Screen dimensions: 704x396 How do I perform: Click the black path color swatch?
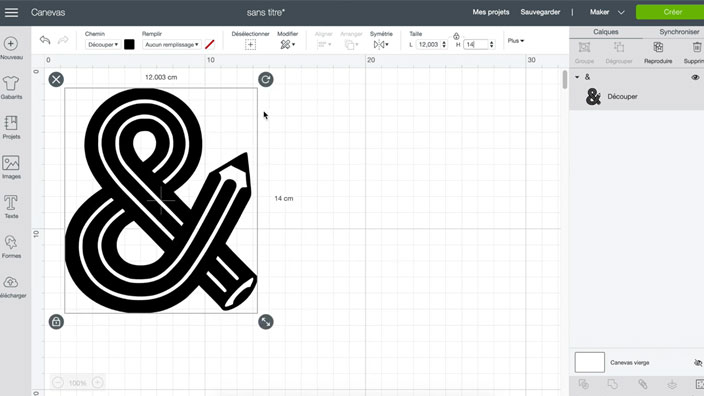pos(129,44)
